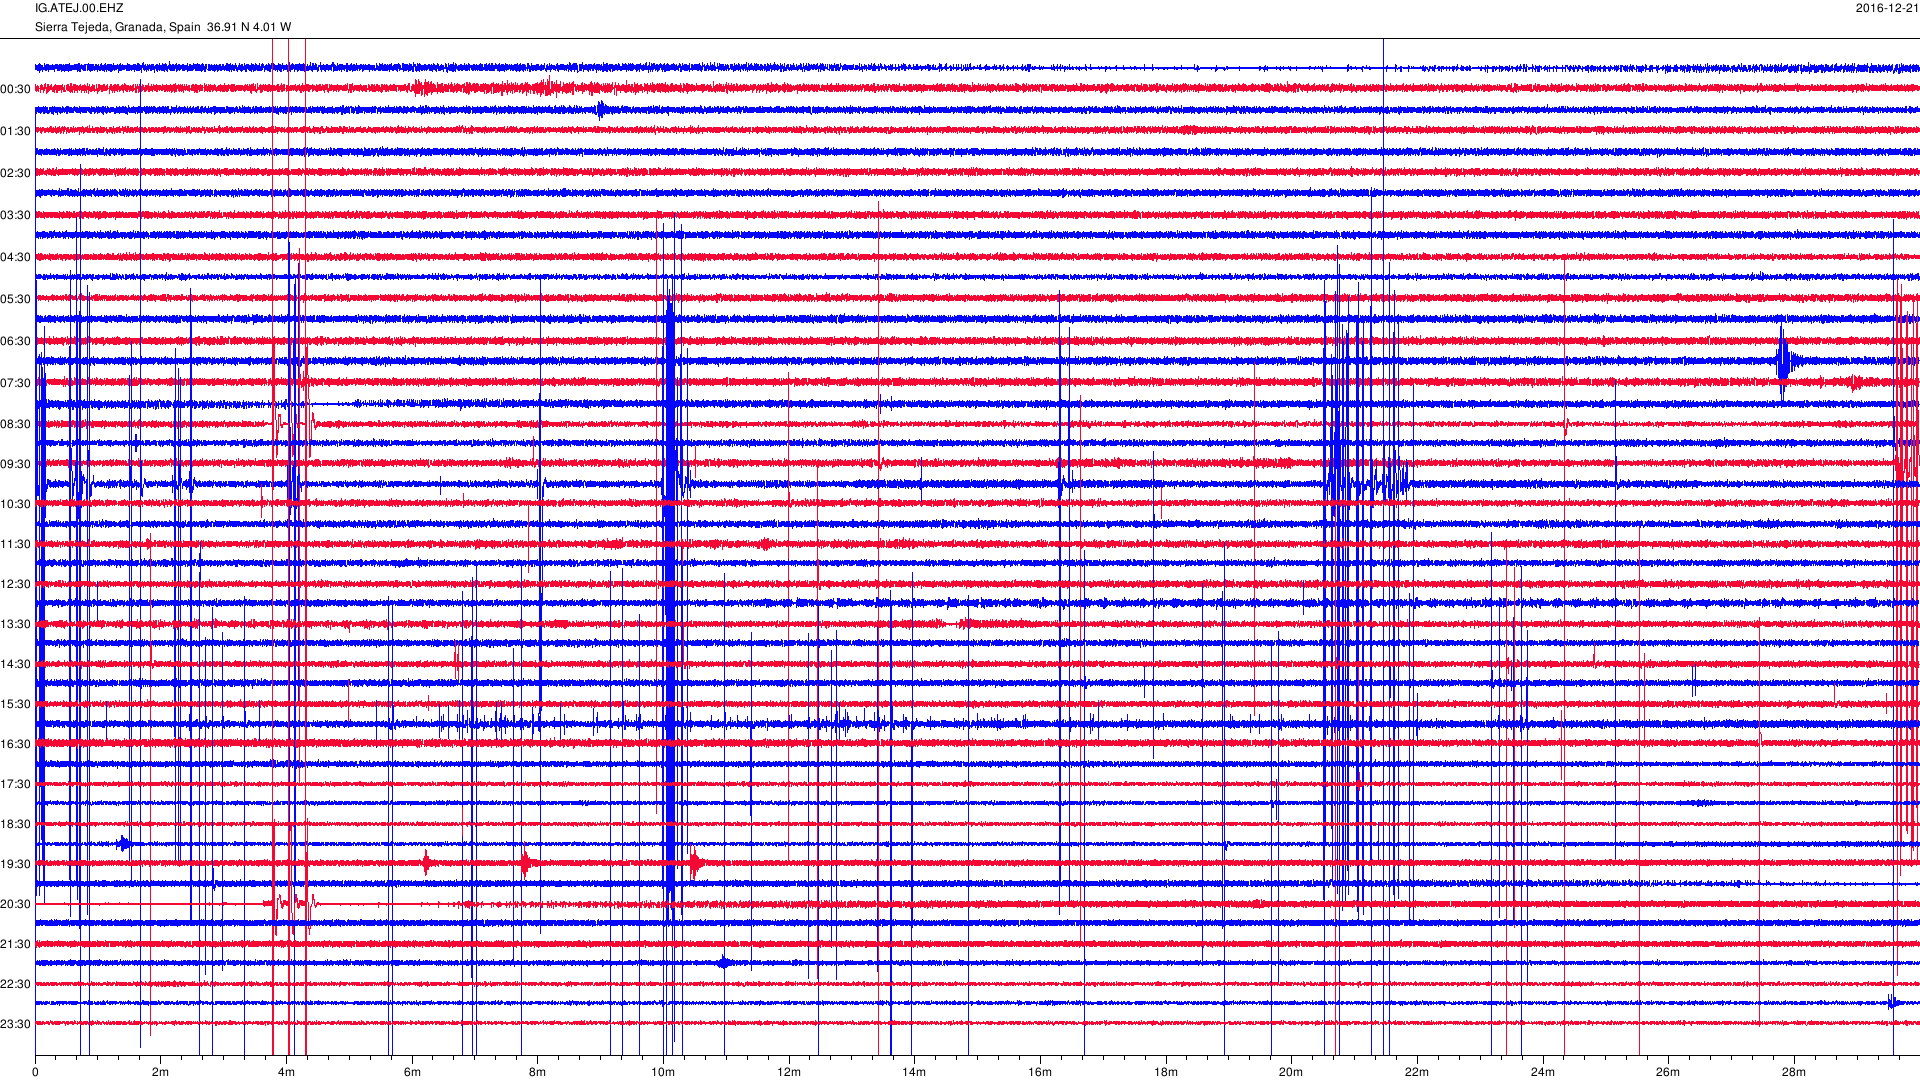Click the 20m axis label
This screenshot has height=1080, width=1920.
1291,1072
